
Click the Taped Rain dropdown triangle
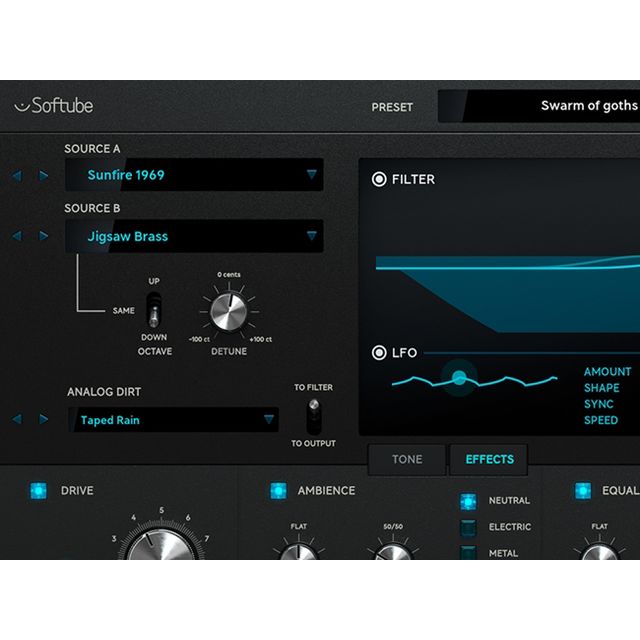pyautogui.click(x=269, y=419)
